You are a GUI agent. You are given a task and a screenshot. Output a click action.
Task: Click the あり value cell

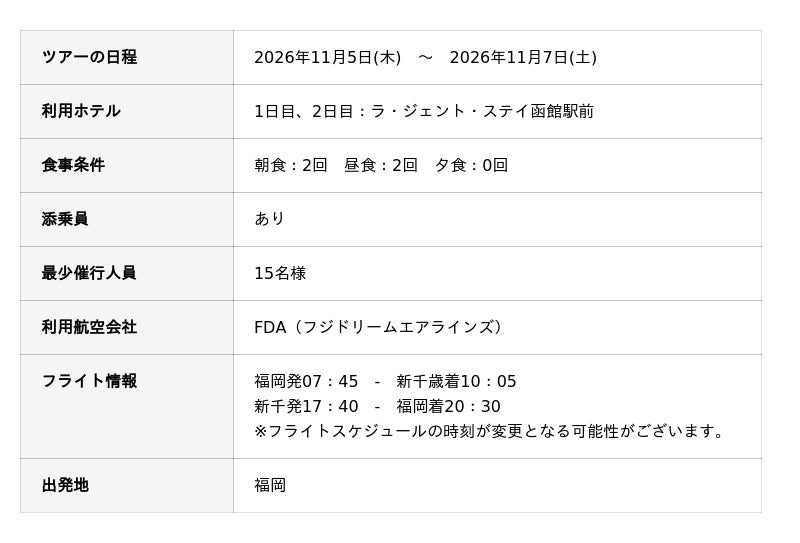click(x=497, y=219)
